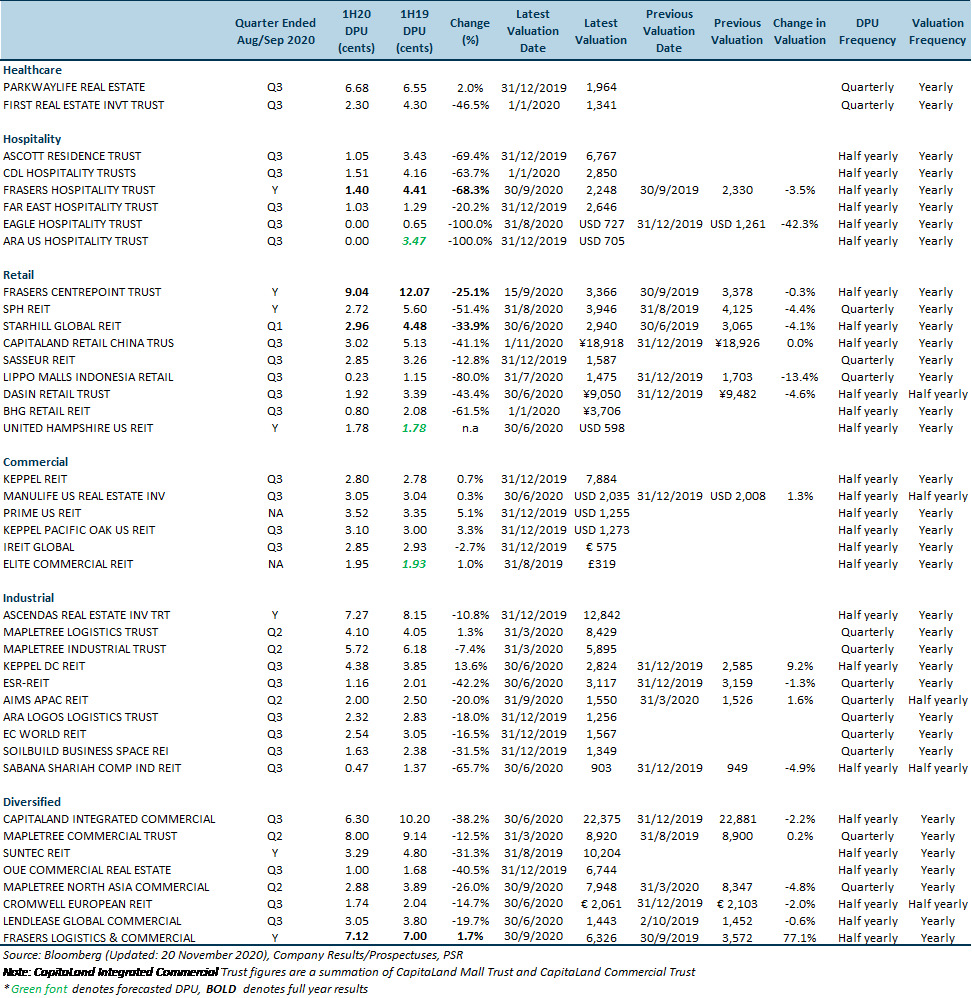This screenshot has width=972, height=998.
Task: Select the "ASCENDAS REAL ESTATE INV TRT" row name
Action: (87, 615)
